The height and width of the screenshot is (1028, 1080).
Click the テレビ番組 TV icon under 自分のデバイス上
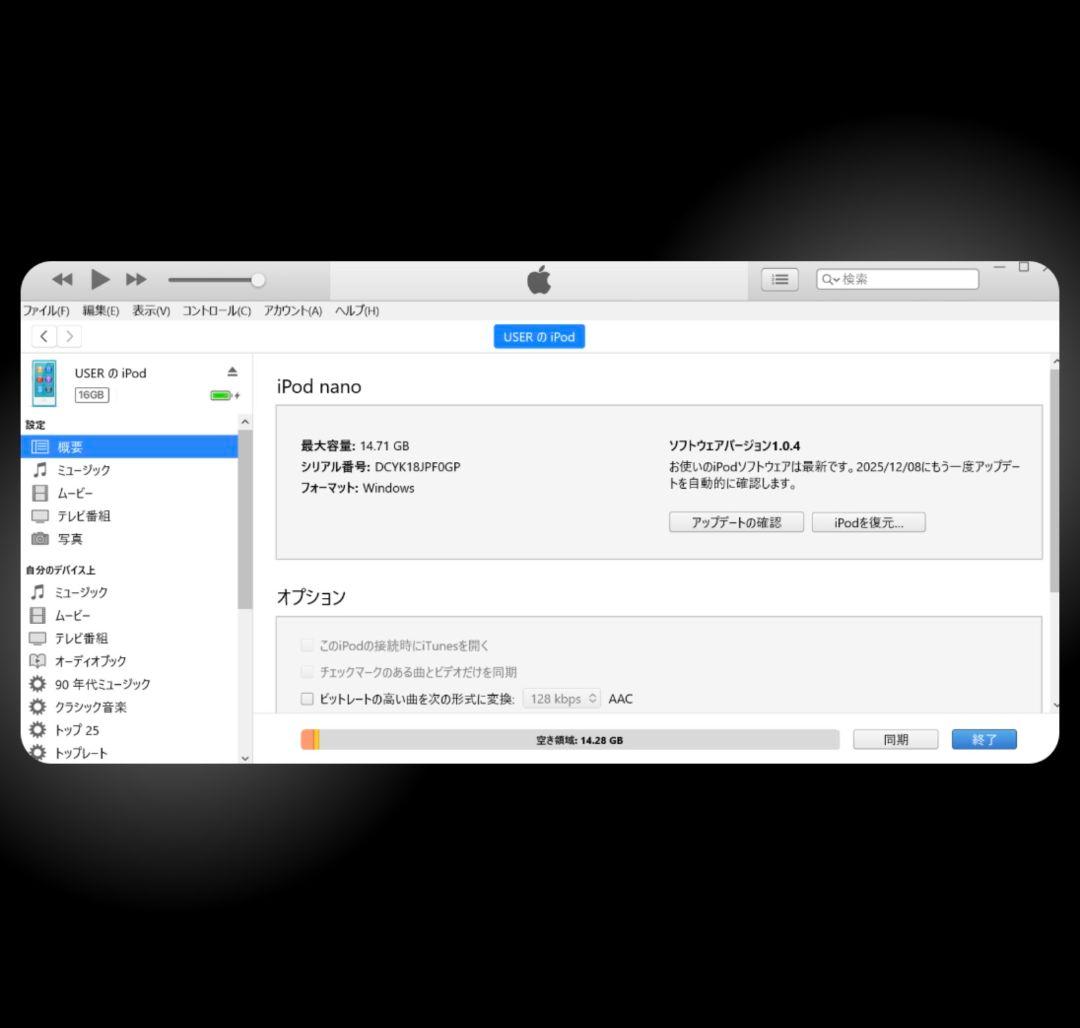click(40, 638)
